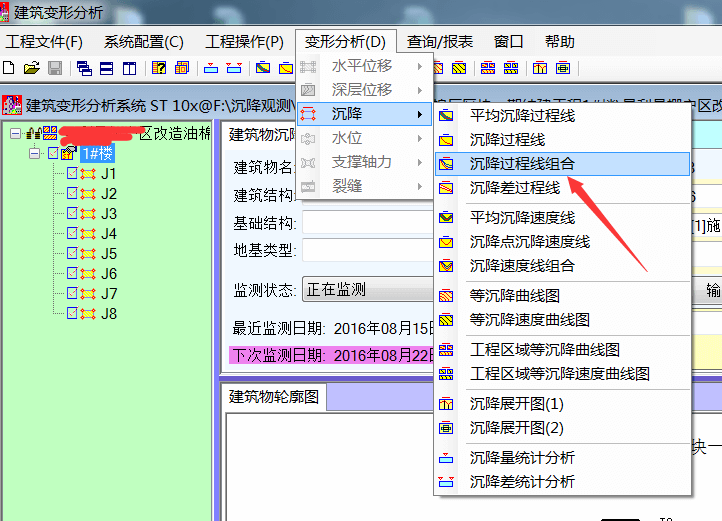The height and width of the screenshot is (521, 722).
Task: Select 工程区域等沉降速度曲线图 menu entry
Action: 562,374
